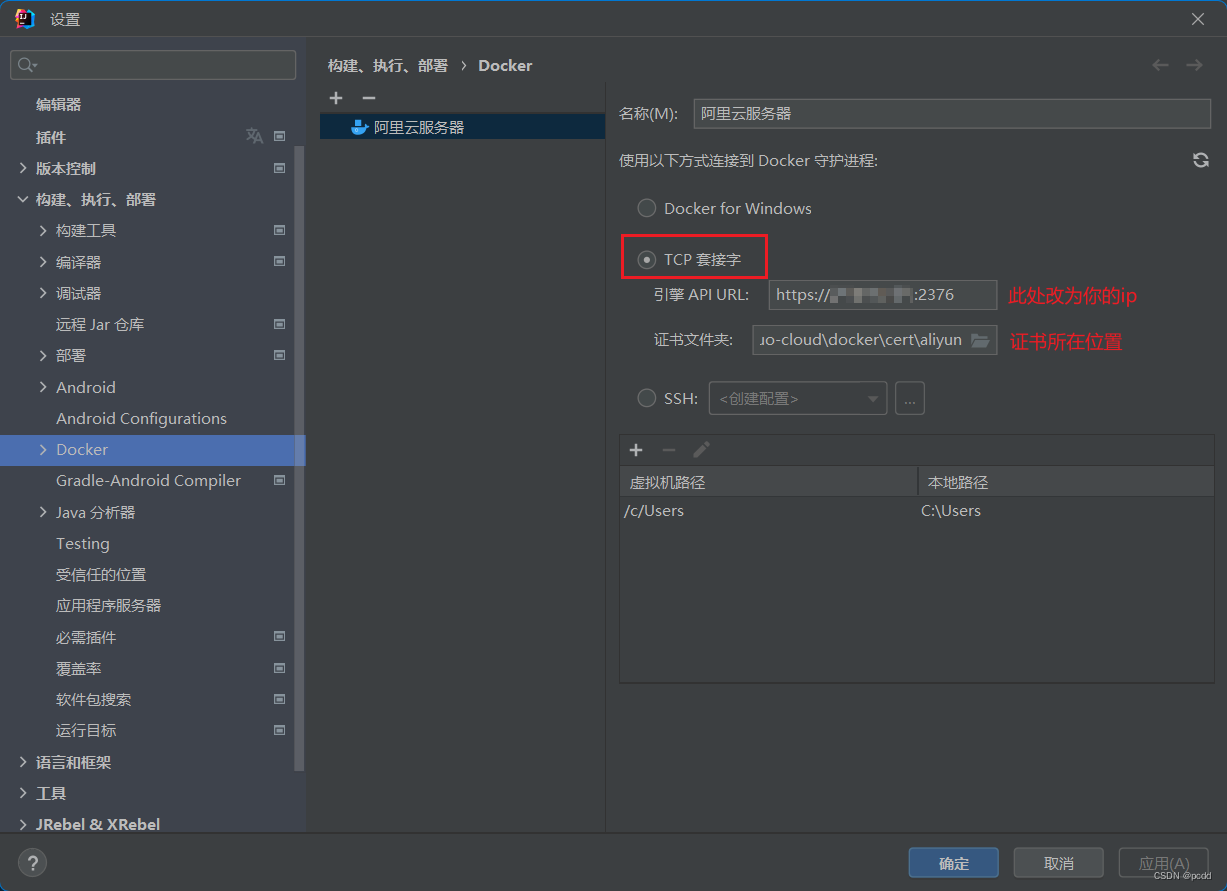This screenshot has height=891, width=1227.
Task: Select the SSH radio option
Action: pyautogui.click(x=647, y=398)
